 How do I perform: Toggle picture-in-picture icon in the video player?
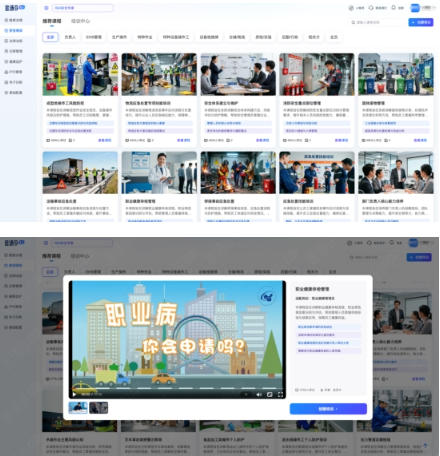pyautogui.click(x=269, y=395)
